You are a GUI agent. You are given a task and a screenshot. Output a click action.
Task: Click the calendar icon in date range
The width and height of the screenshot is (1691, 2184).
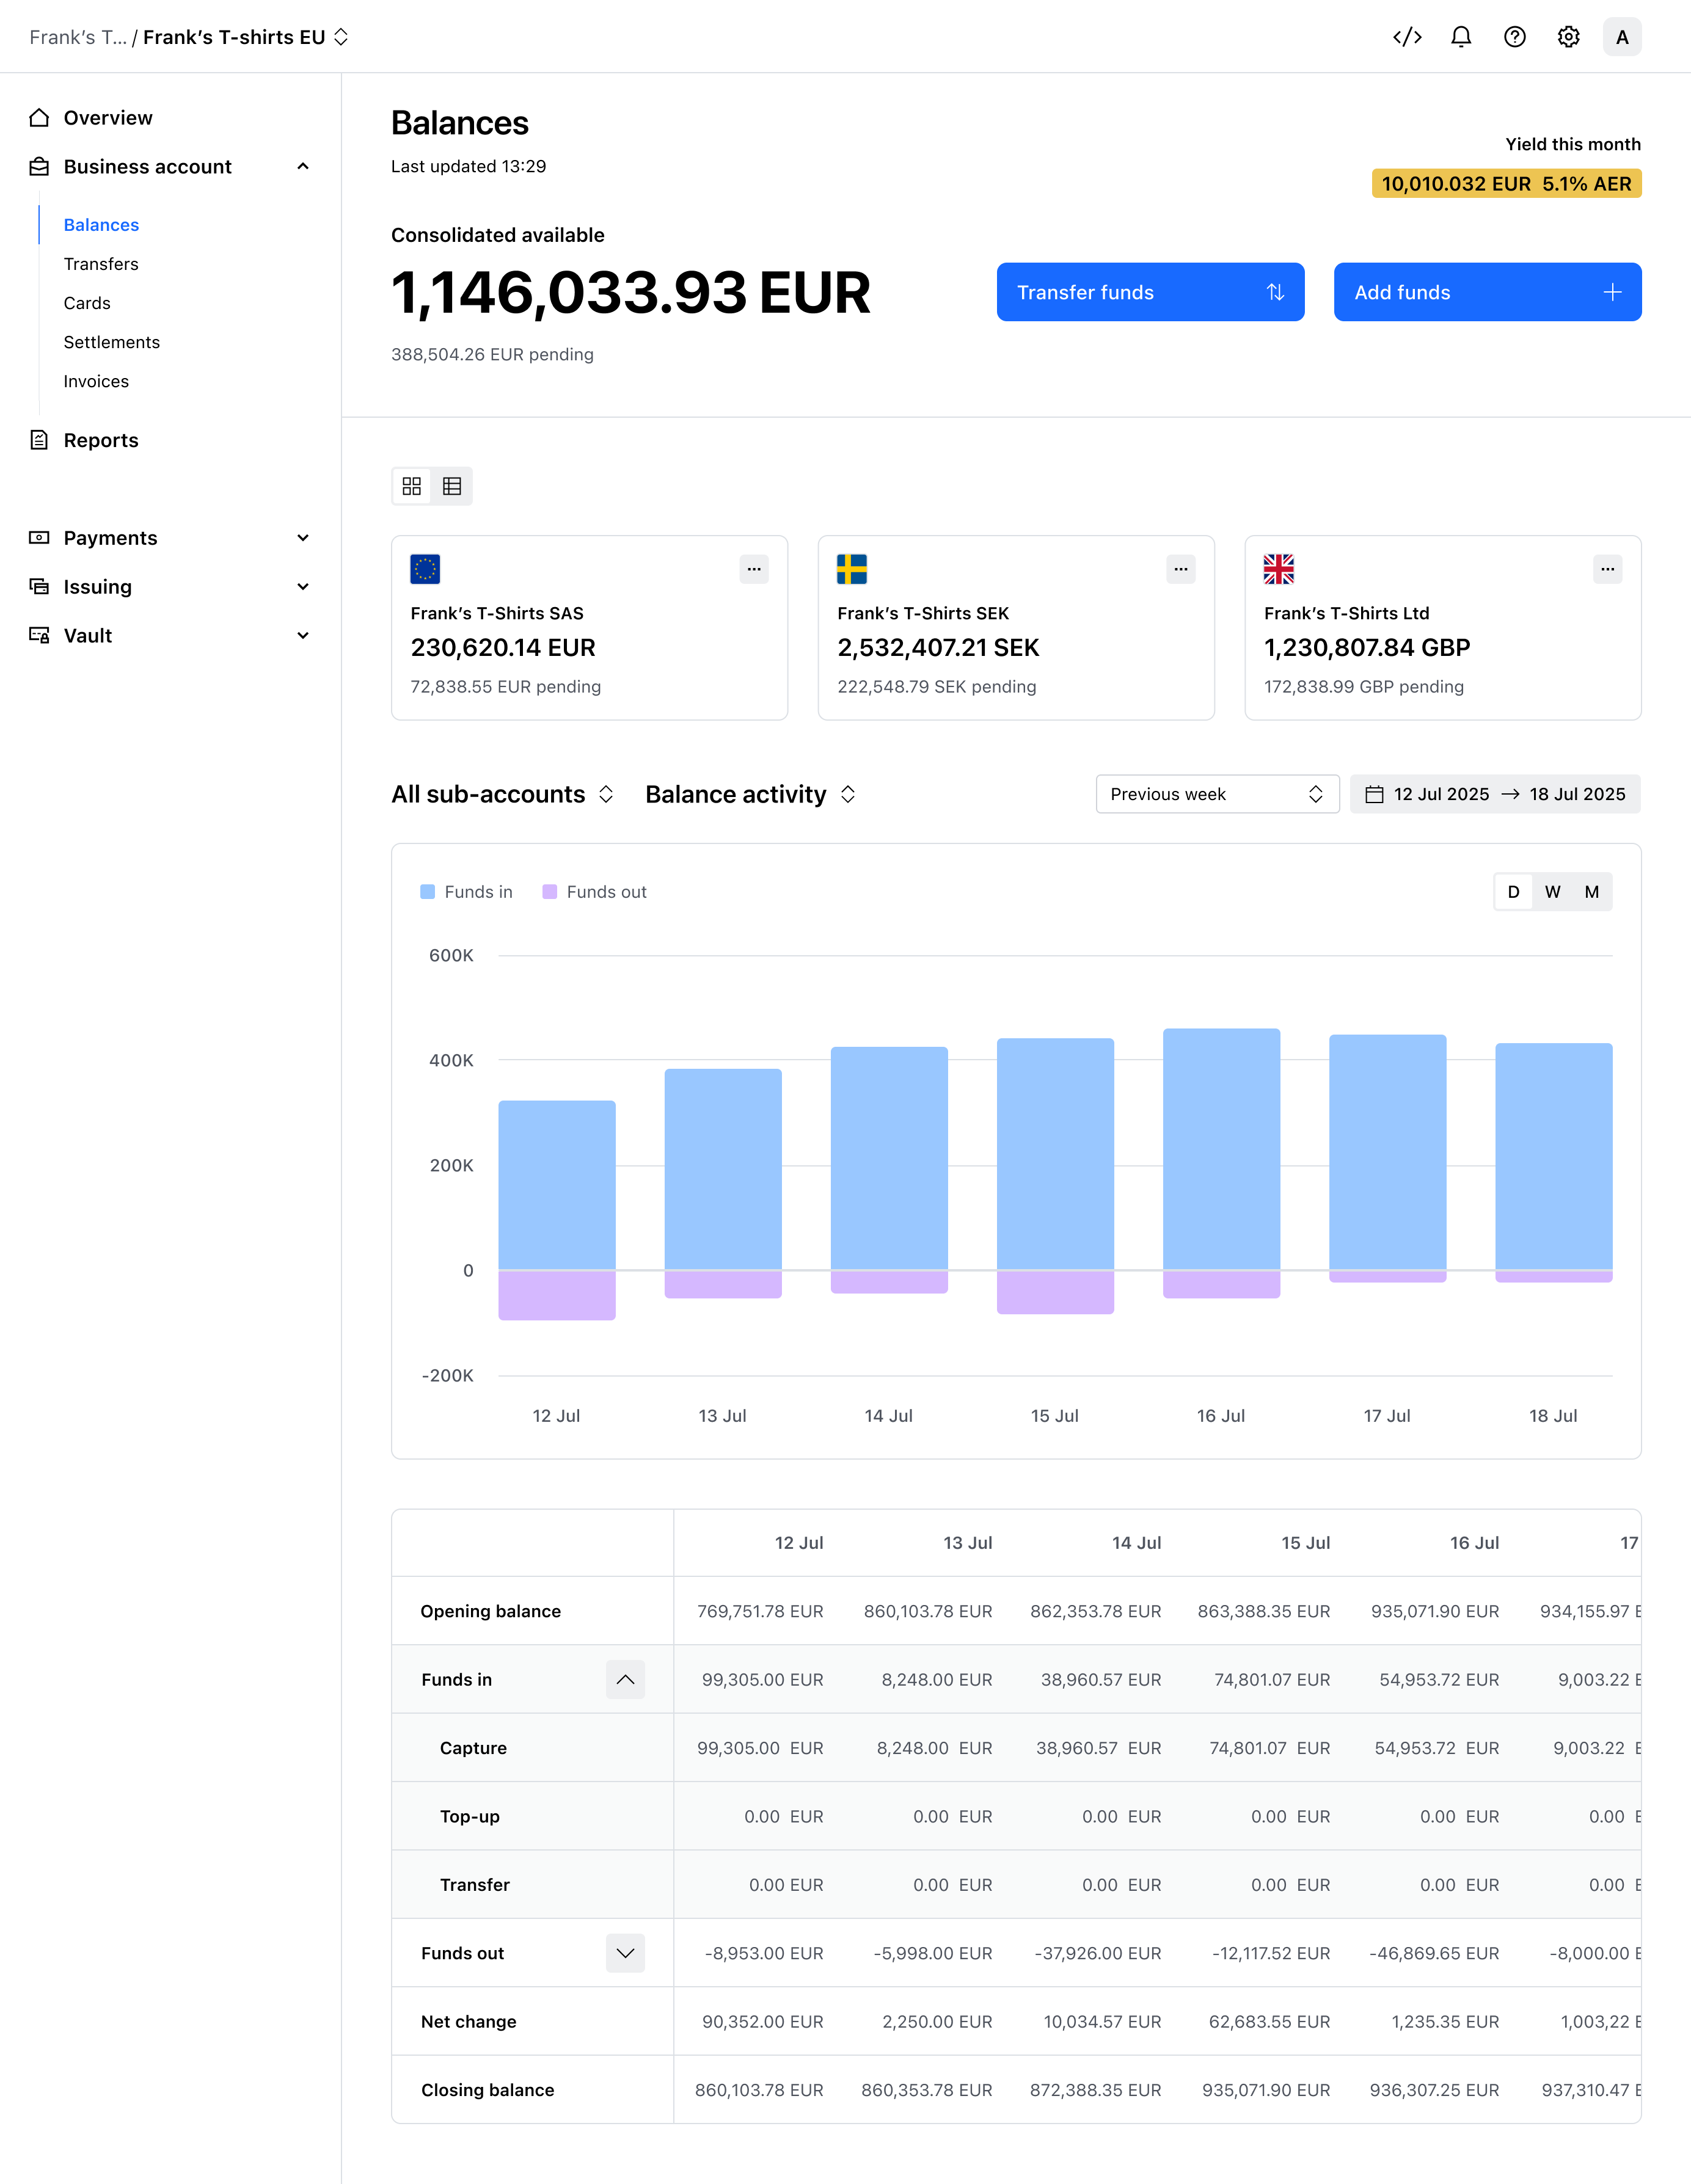(1374, 794)
